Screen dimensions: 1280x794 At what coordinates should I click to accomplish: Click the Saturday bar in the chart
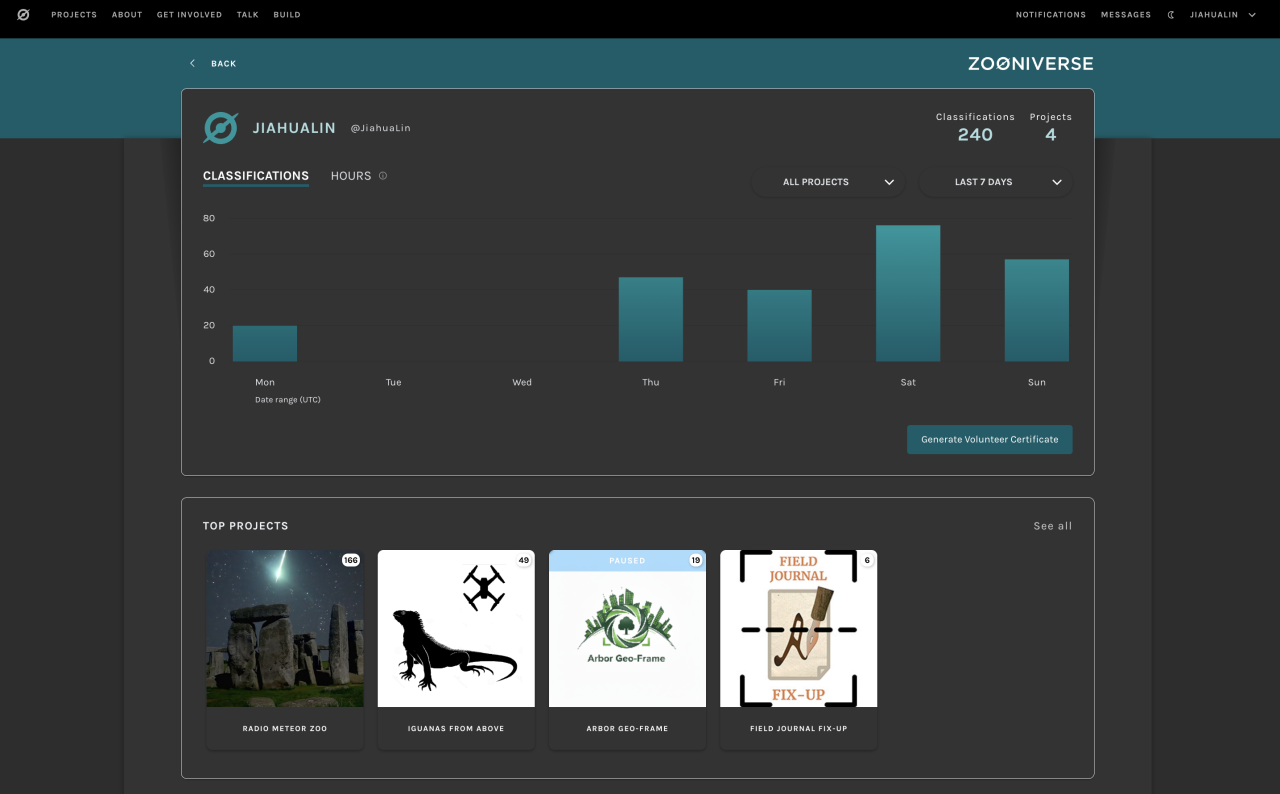pyautogui.click(x=908, y=294)
